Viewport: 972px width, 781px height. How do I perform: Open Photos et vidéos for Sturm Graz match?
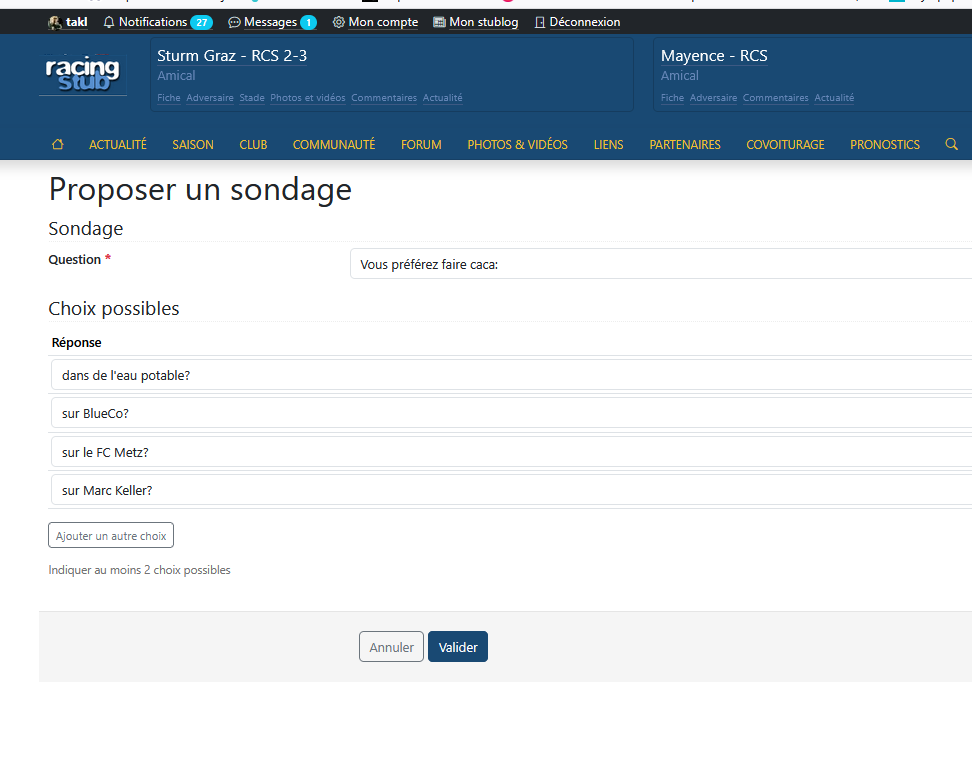point(307,98)
